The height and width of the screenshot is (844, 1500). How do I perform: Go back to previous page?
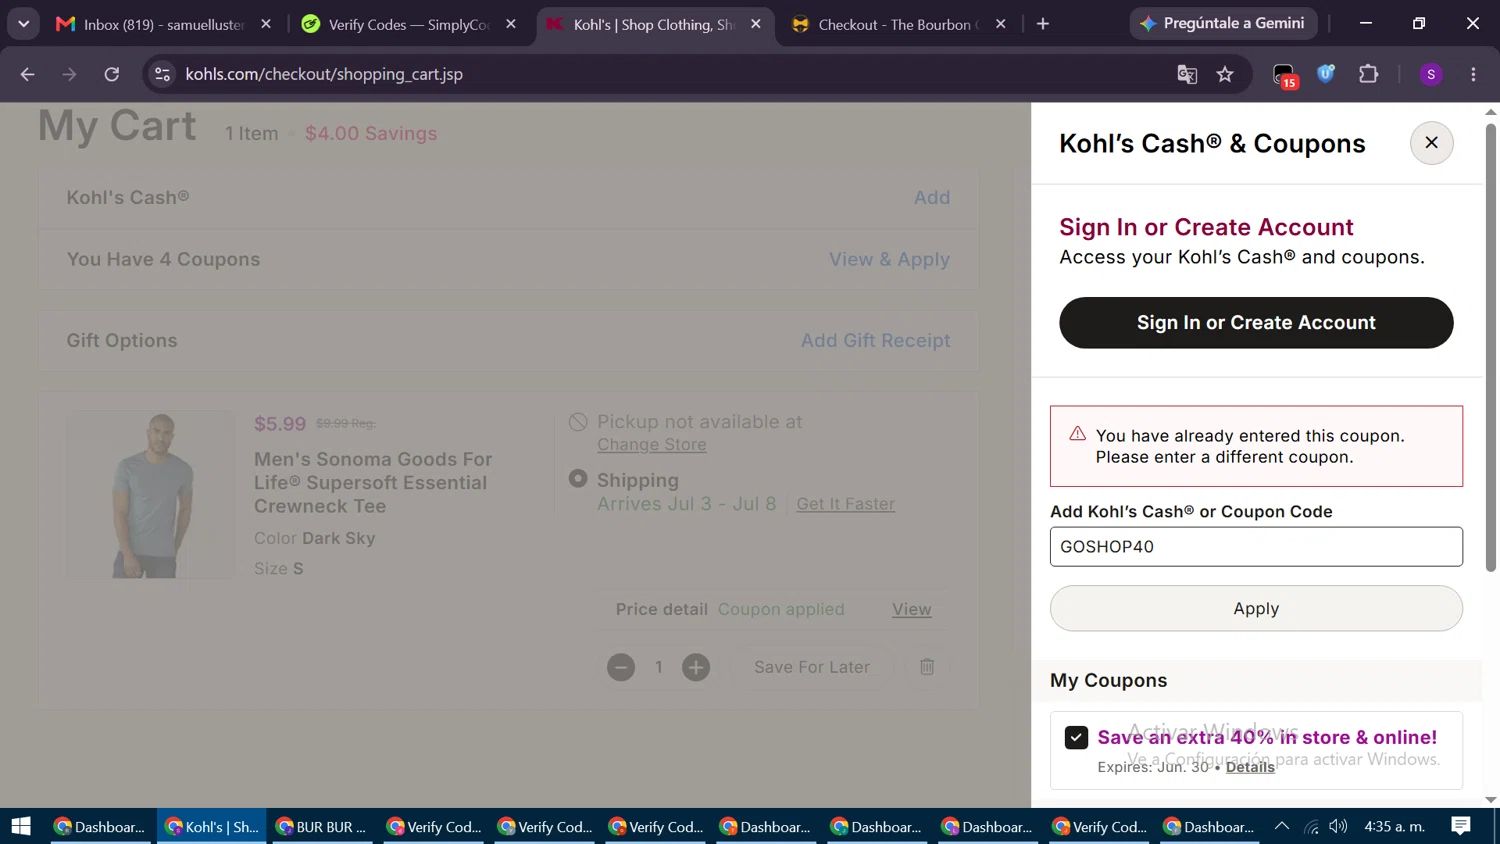(27, 74)
